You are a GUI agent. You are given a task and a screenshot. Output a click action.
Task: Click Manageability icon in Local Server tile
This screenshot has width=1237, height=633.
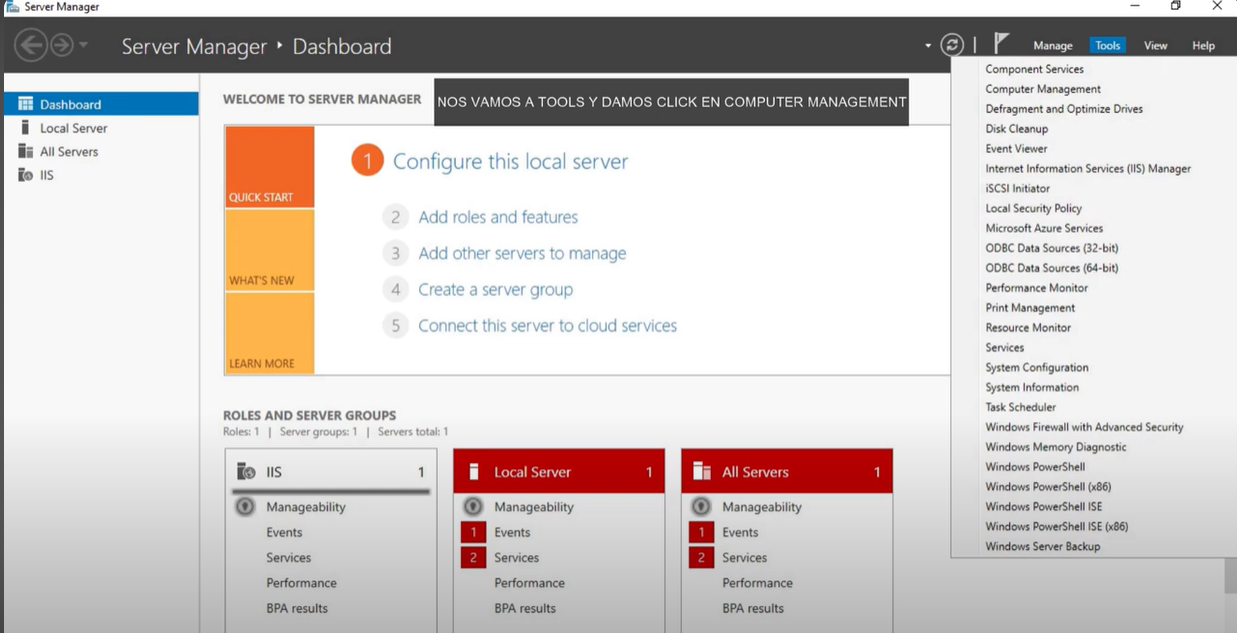(x=473, y=507)
